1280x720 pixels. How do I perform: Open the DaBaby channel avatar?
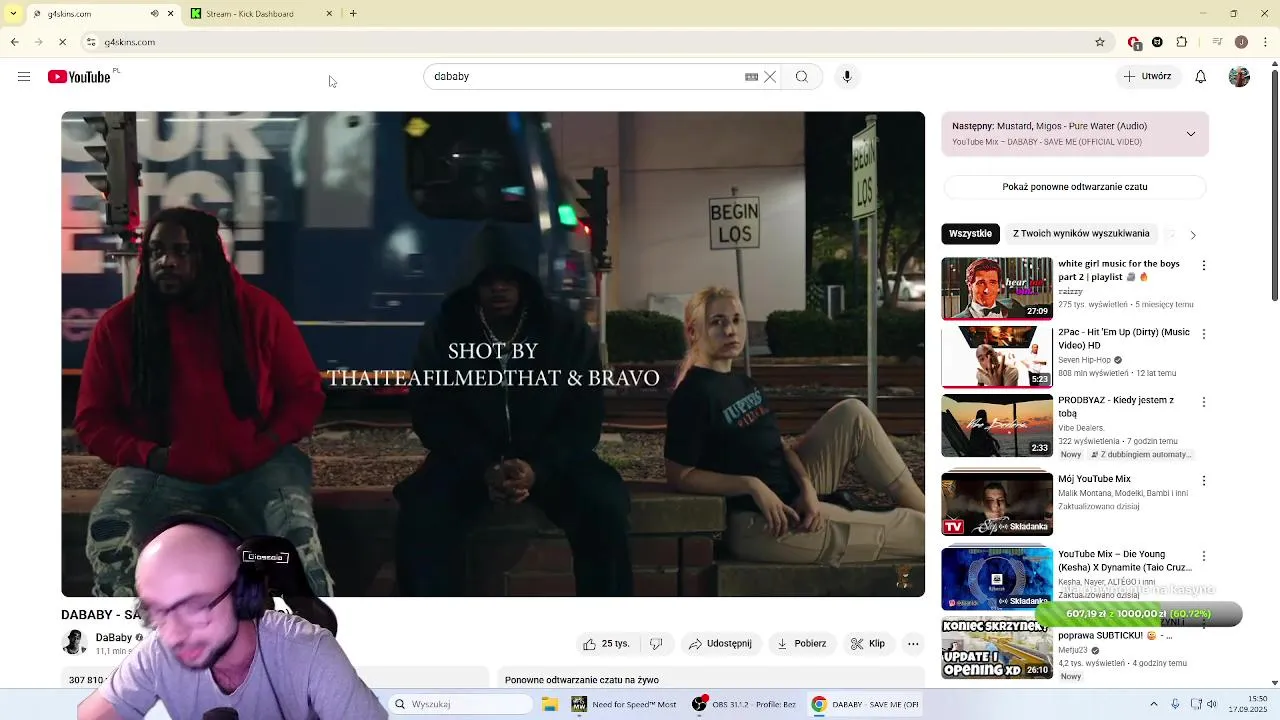(74, 642)
